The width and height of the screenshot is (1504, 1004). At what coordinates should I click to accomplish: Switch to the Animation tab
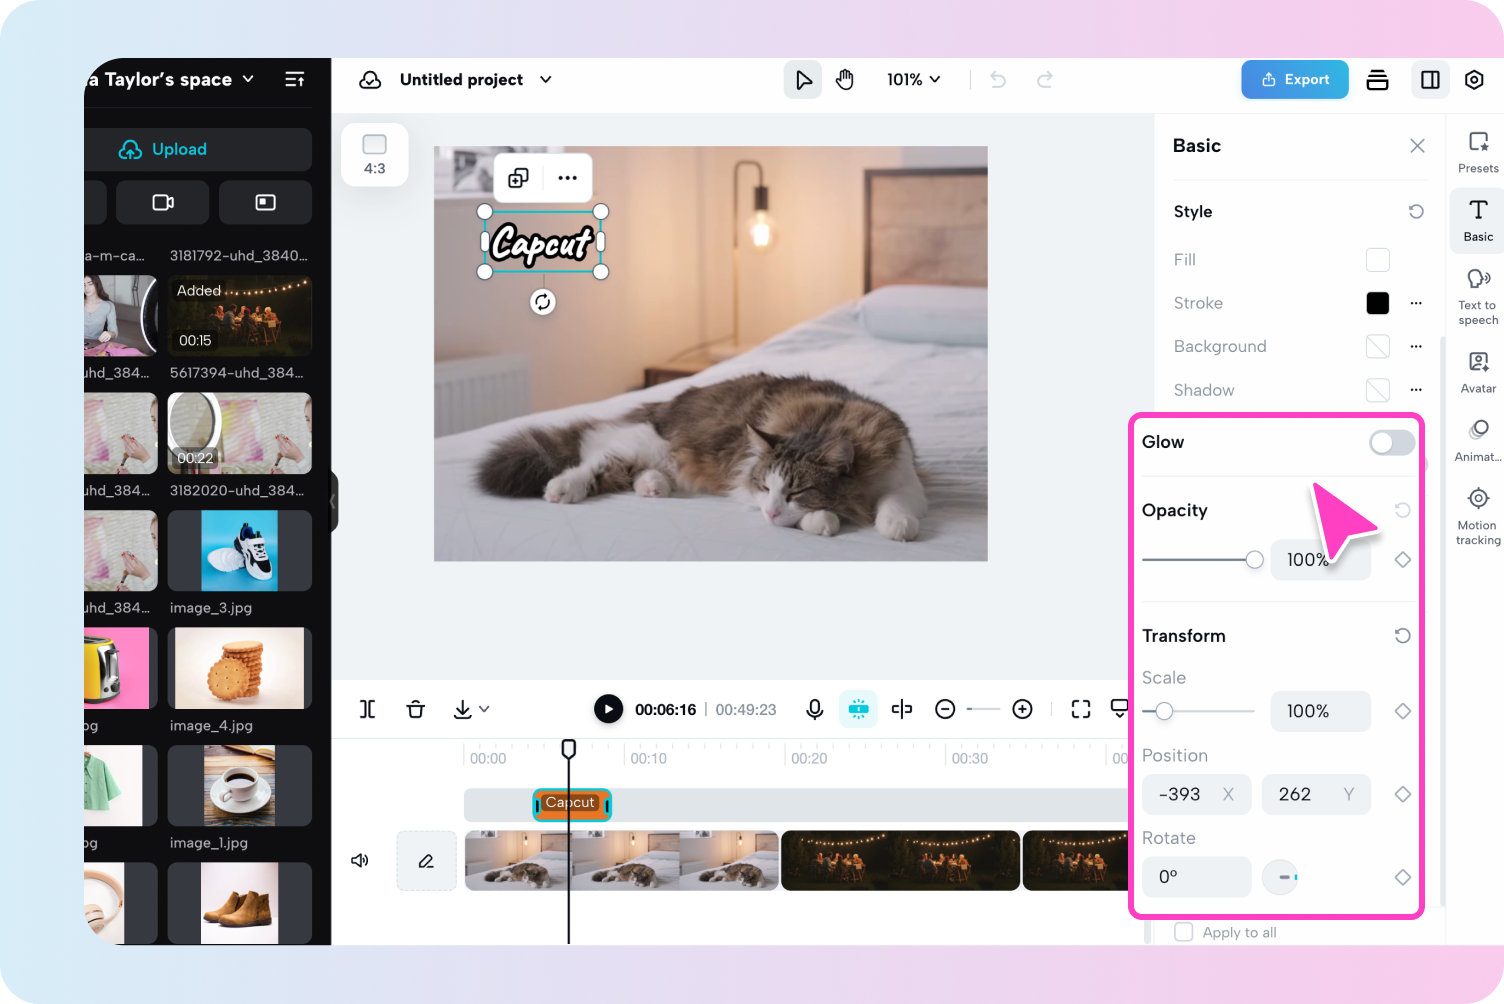pyautogui.click(x=1478, y=440)
